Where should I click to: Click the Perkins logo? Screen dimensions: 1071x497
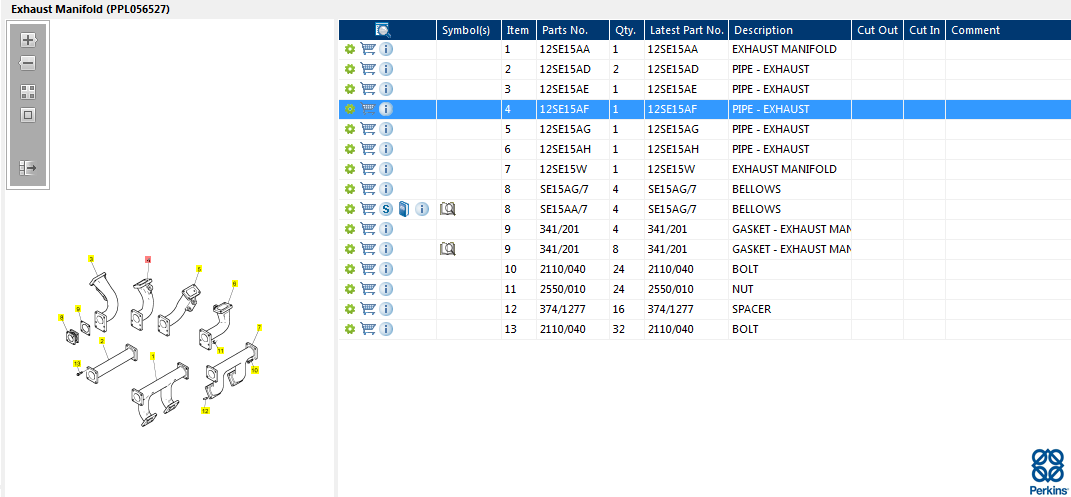tap(1048, 472)
